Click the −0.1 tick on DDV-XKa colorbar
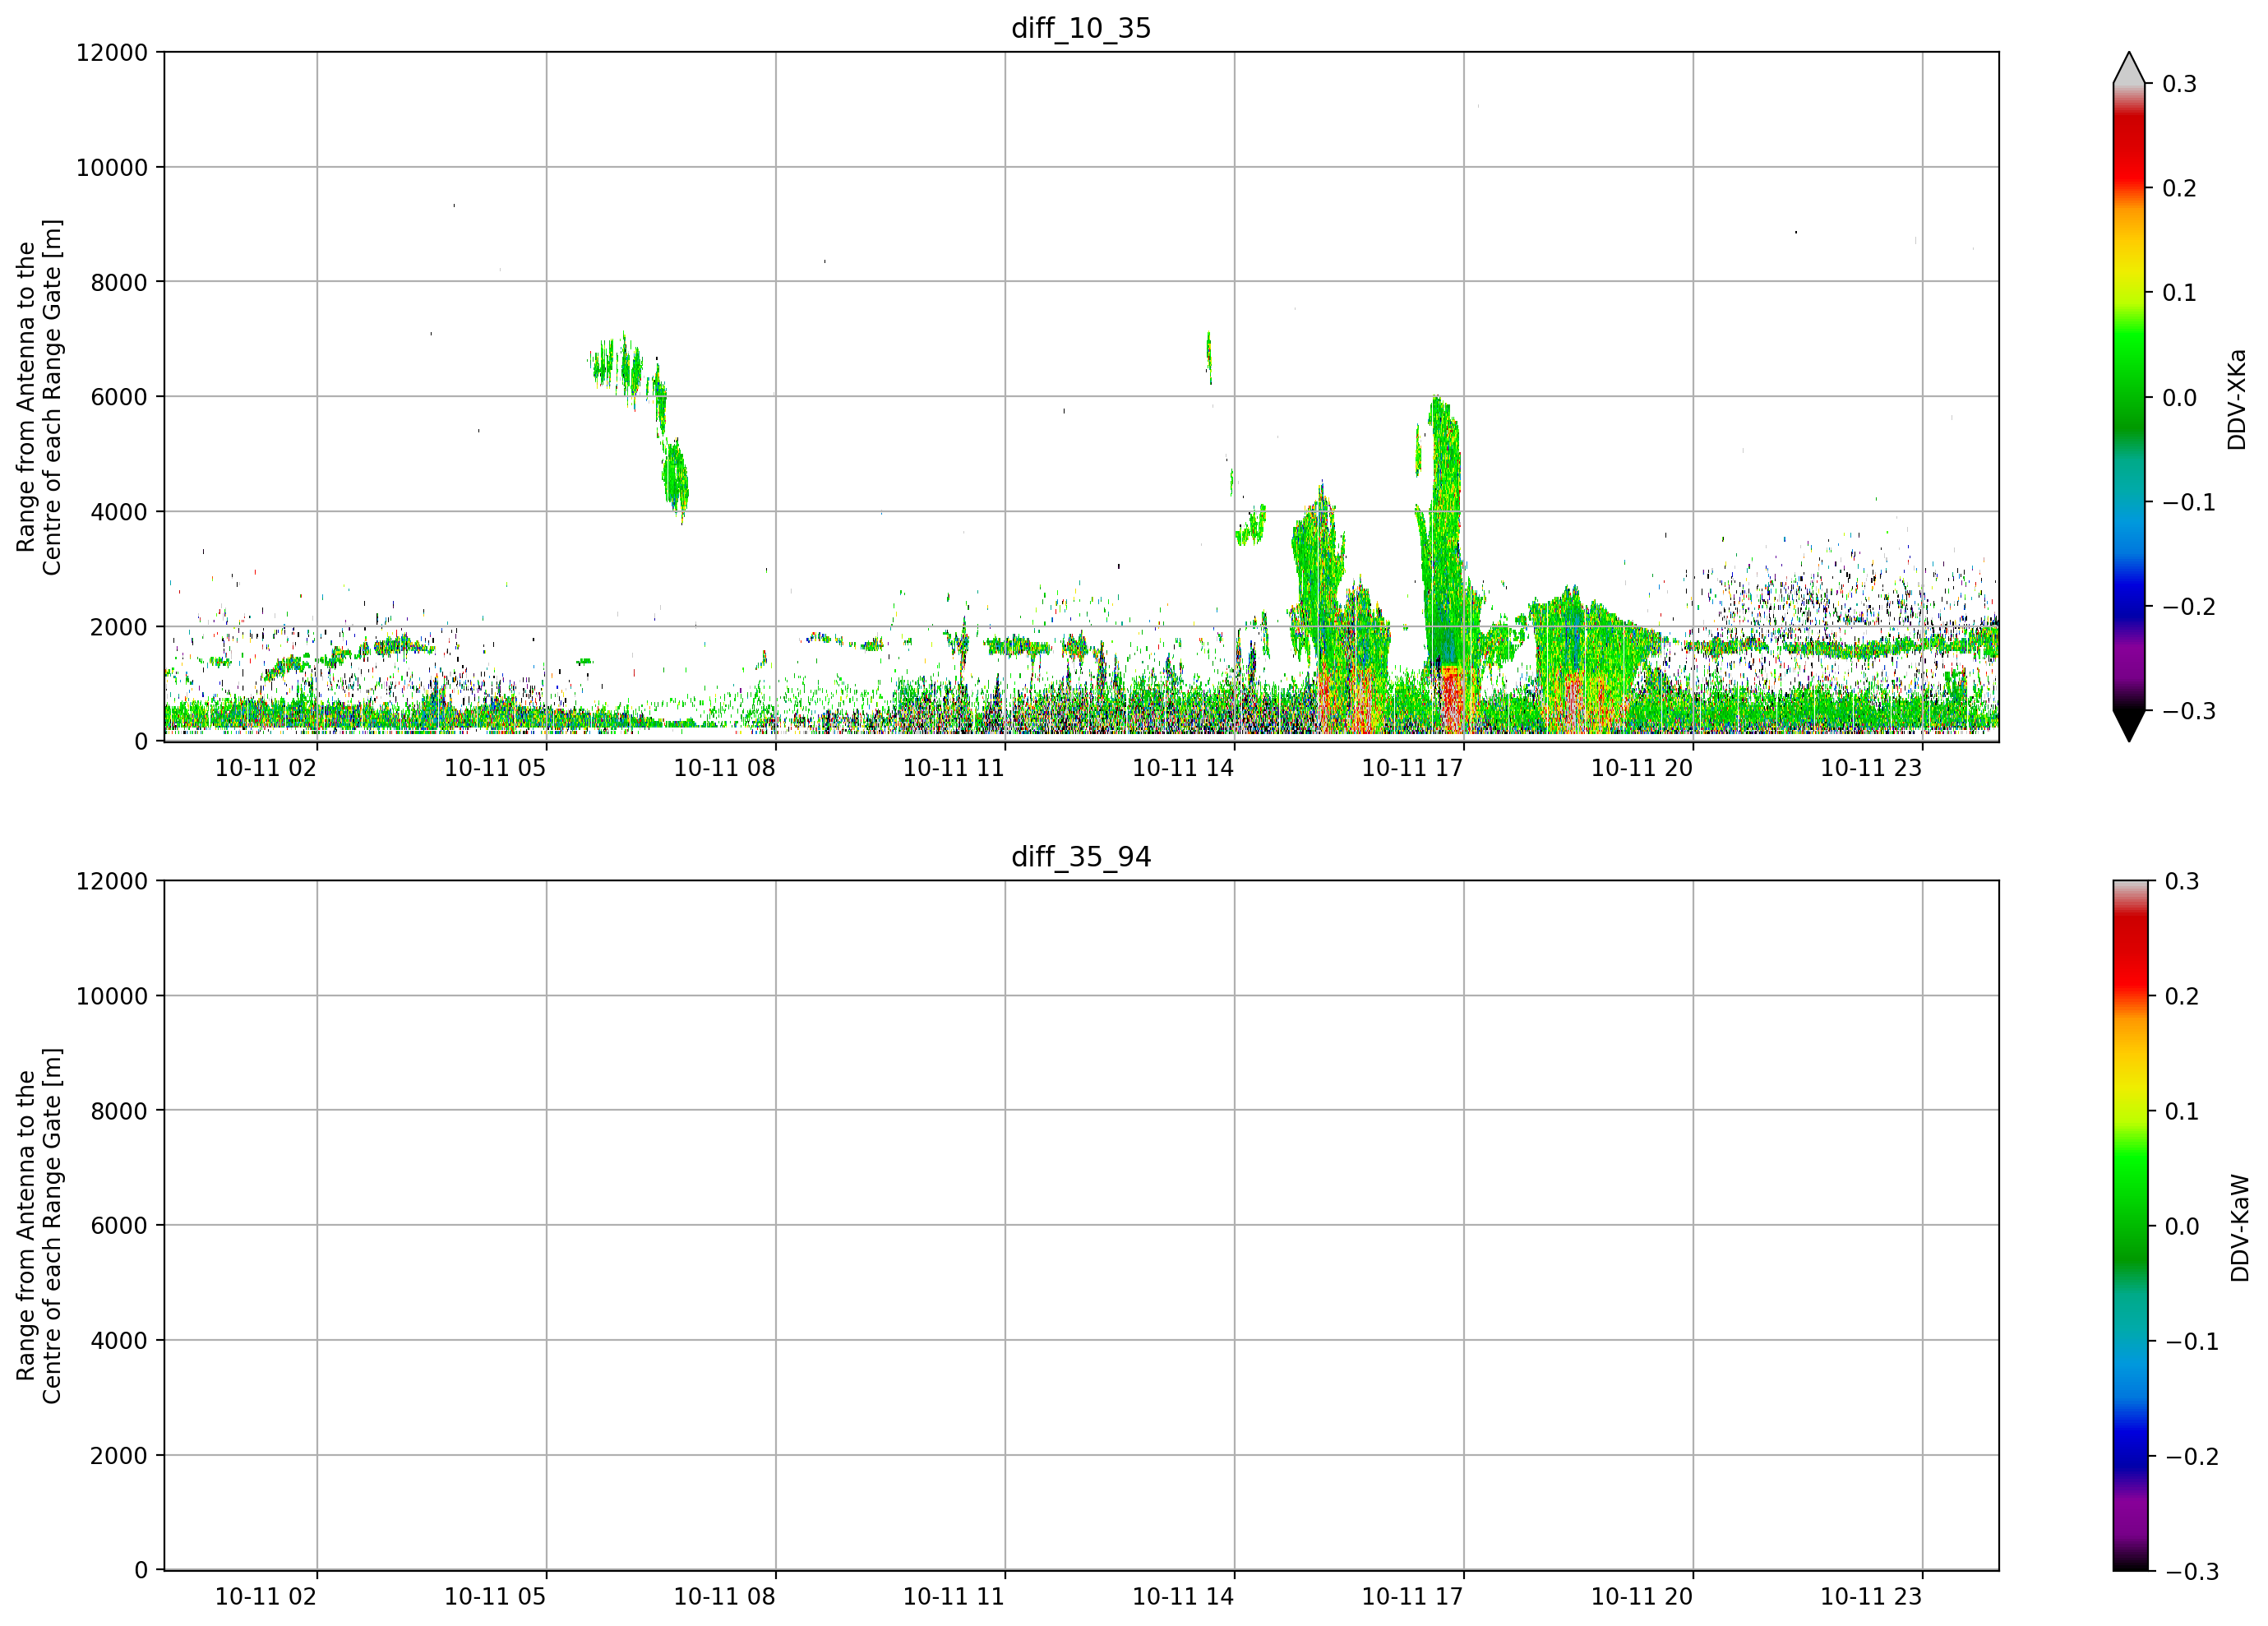This screenshot has width=2268, height=1626. pos(2189,502)
